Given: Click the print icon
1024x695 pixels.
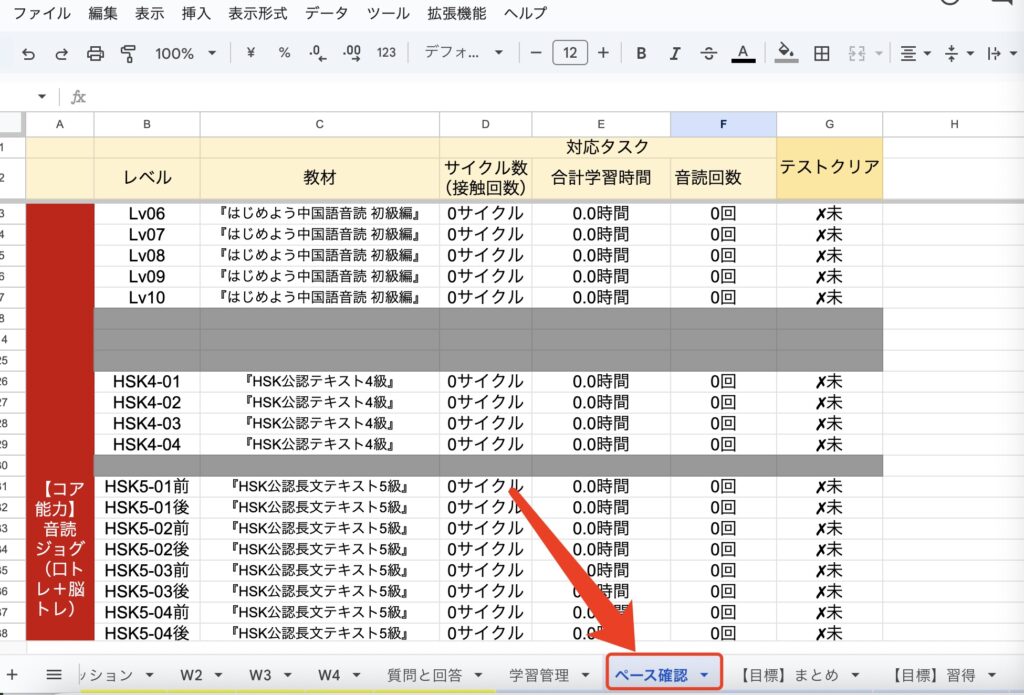Looking at the screenshot, I should pos(95,54).
